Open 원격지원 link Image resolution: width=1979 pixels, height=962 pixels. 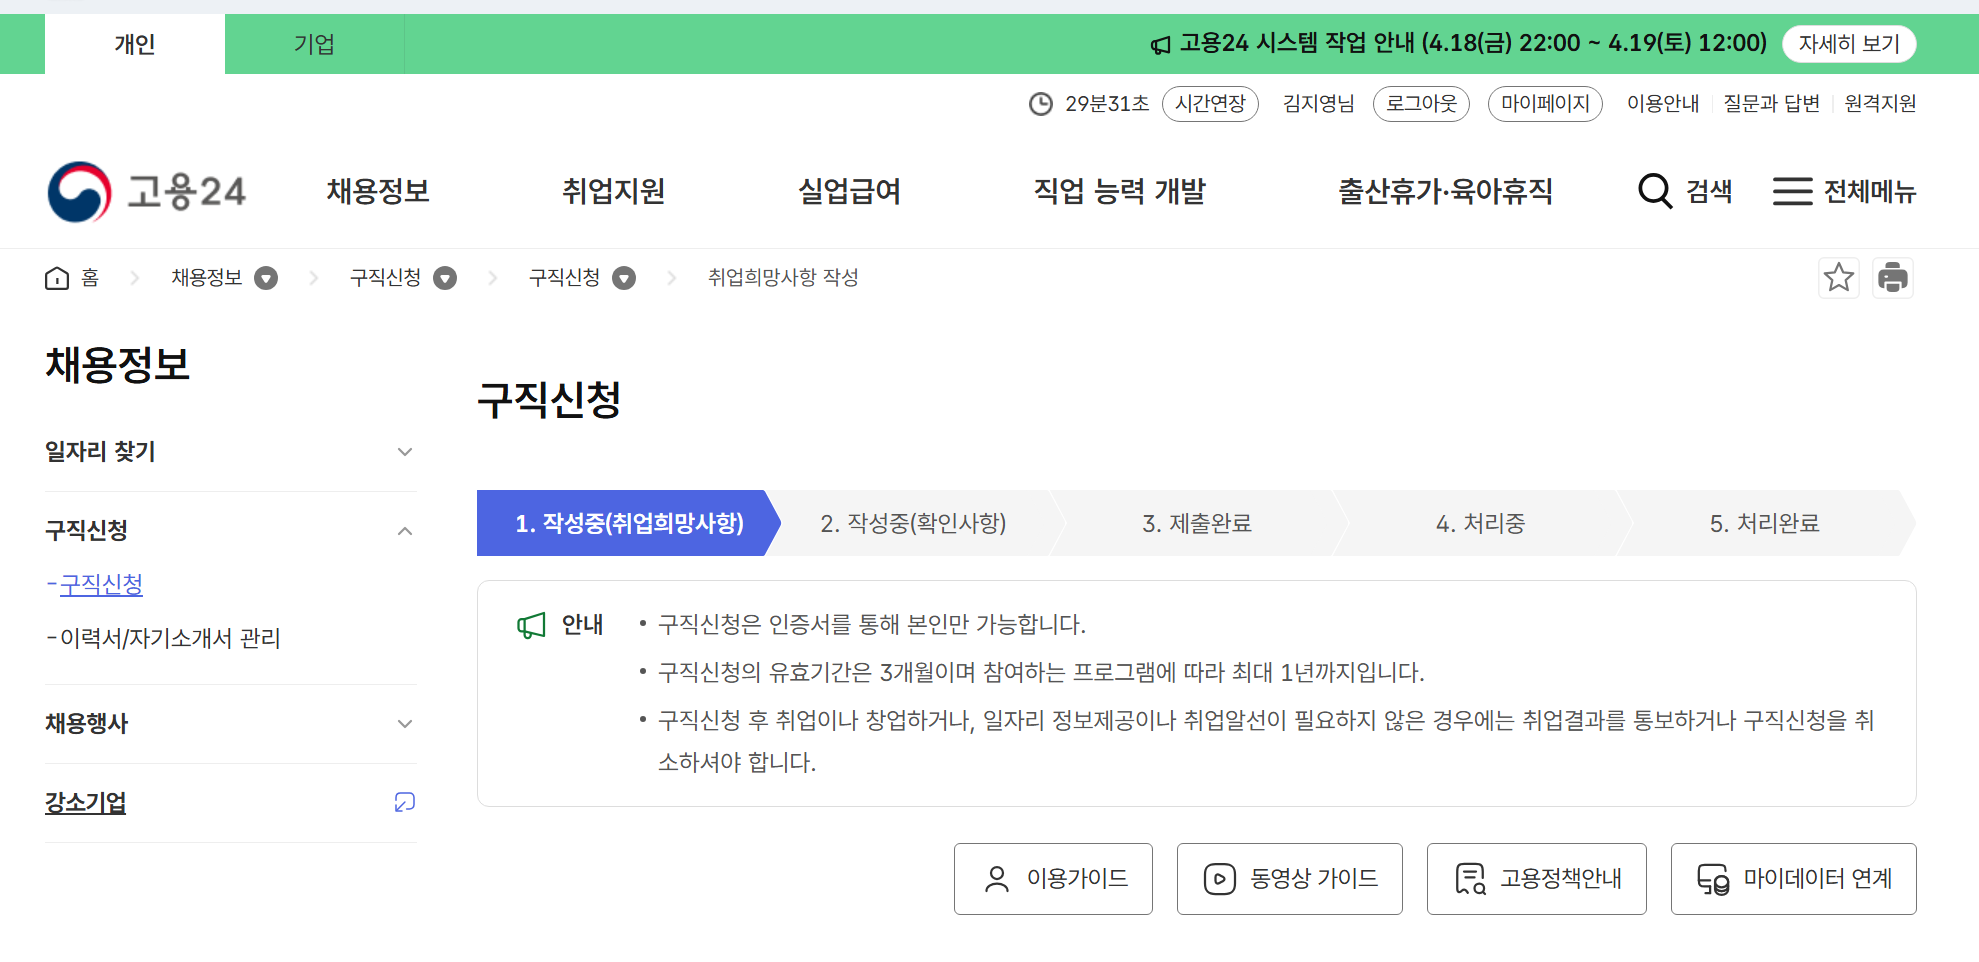point(1880,104)
